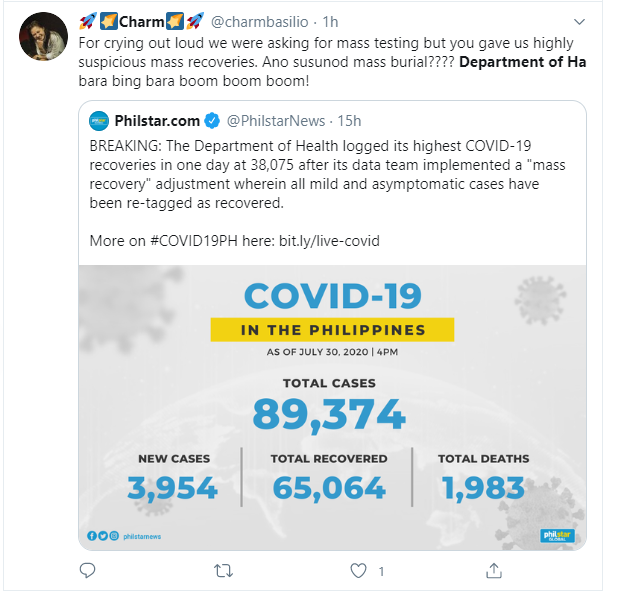
Task: Retweet this tweet using the arrows icon
Action: [223, 570]
